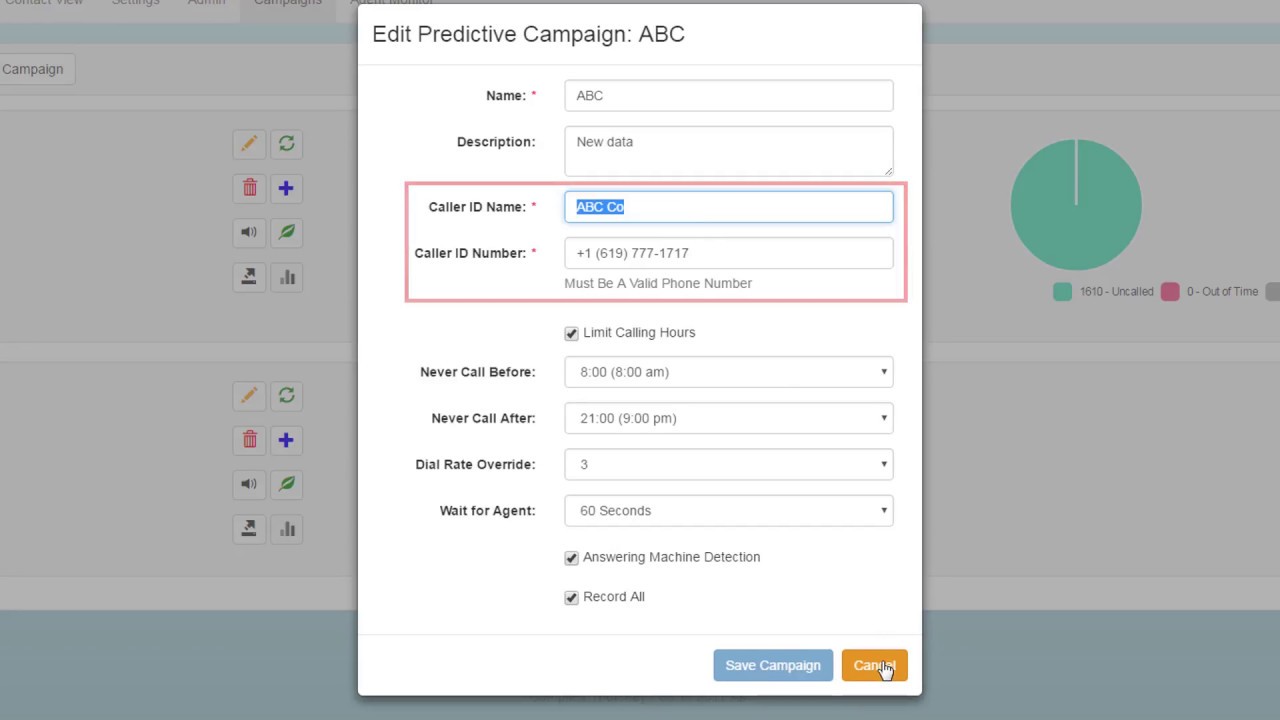This screenshot has height=720, width=1280.
Task: Toggle the Answering Machine Detection checkbox
Action: click(x=571, y=558)
